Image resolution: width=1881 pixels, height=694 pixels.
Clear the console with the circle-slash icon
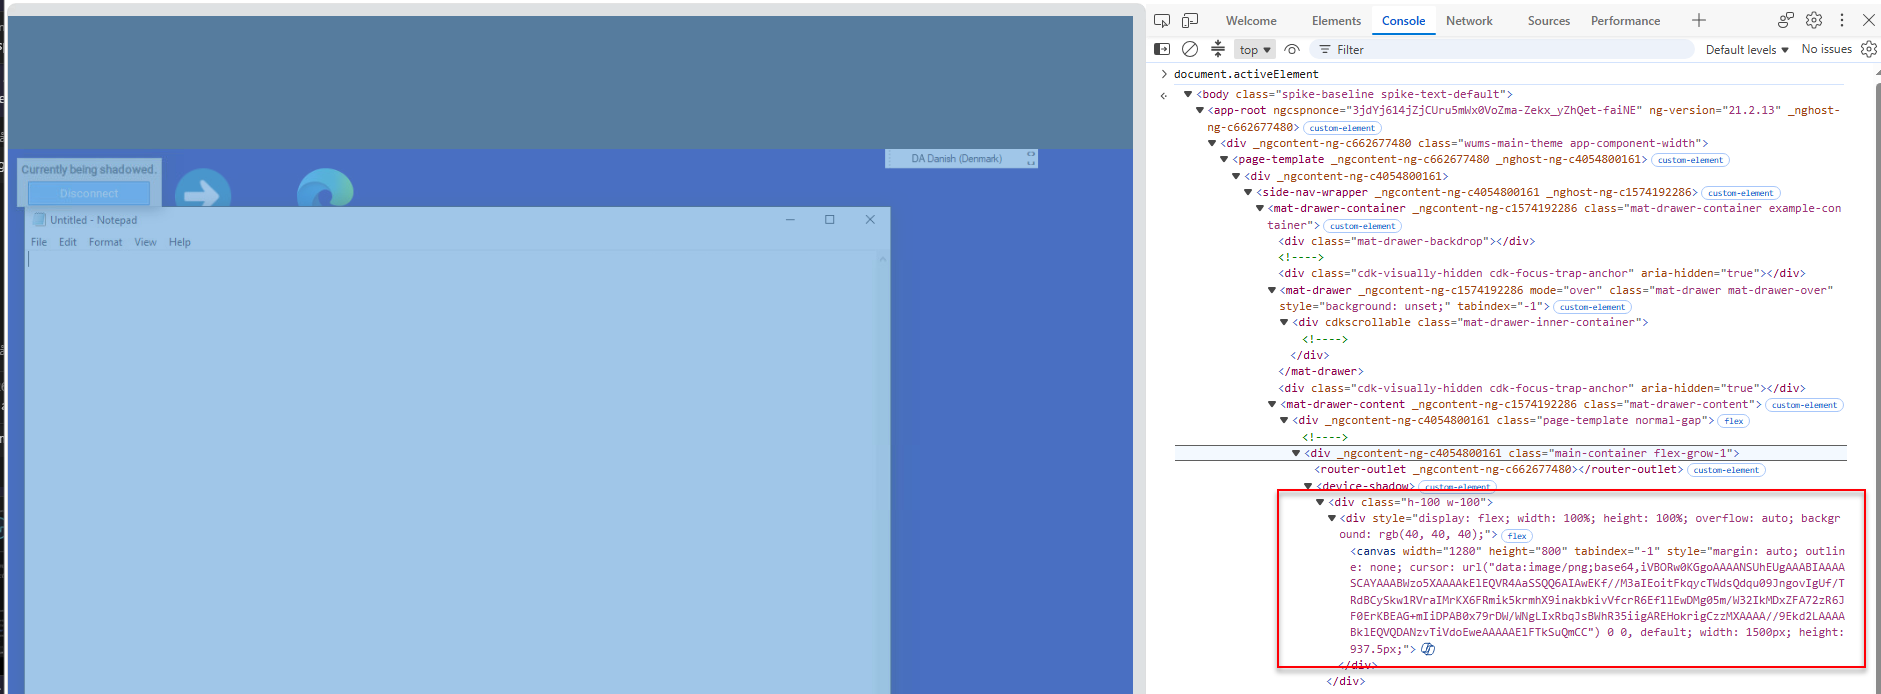pos(1190,49)
